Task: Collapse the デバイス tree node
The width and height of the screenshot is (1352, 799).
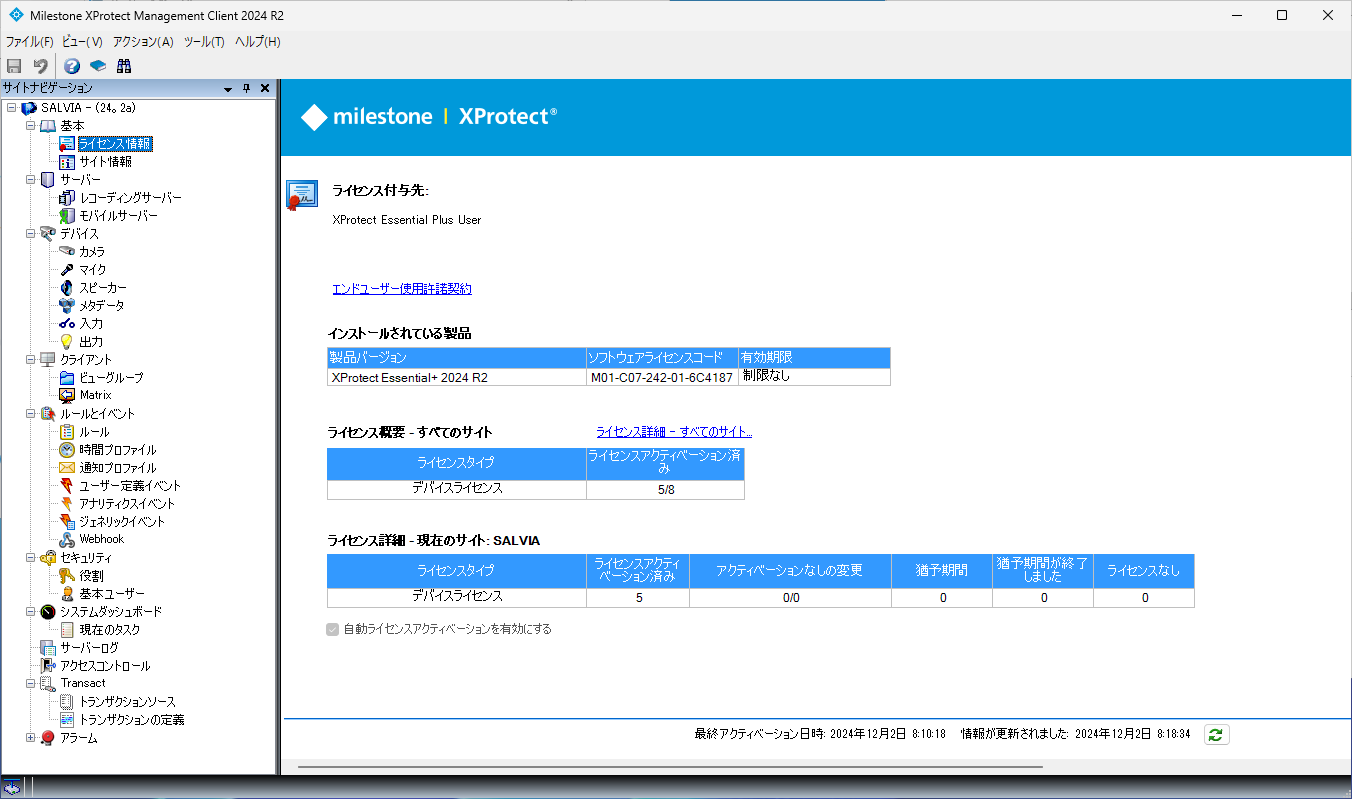Action: (x=31, y=234)
